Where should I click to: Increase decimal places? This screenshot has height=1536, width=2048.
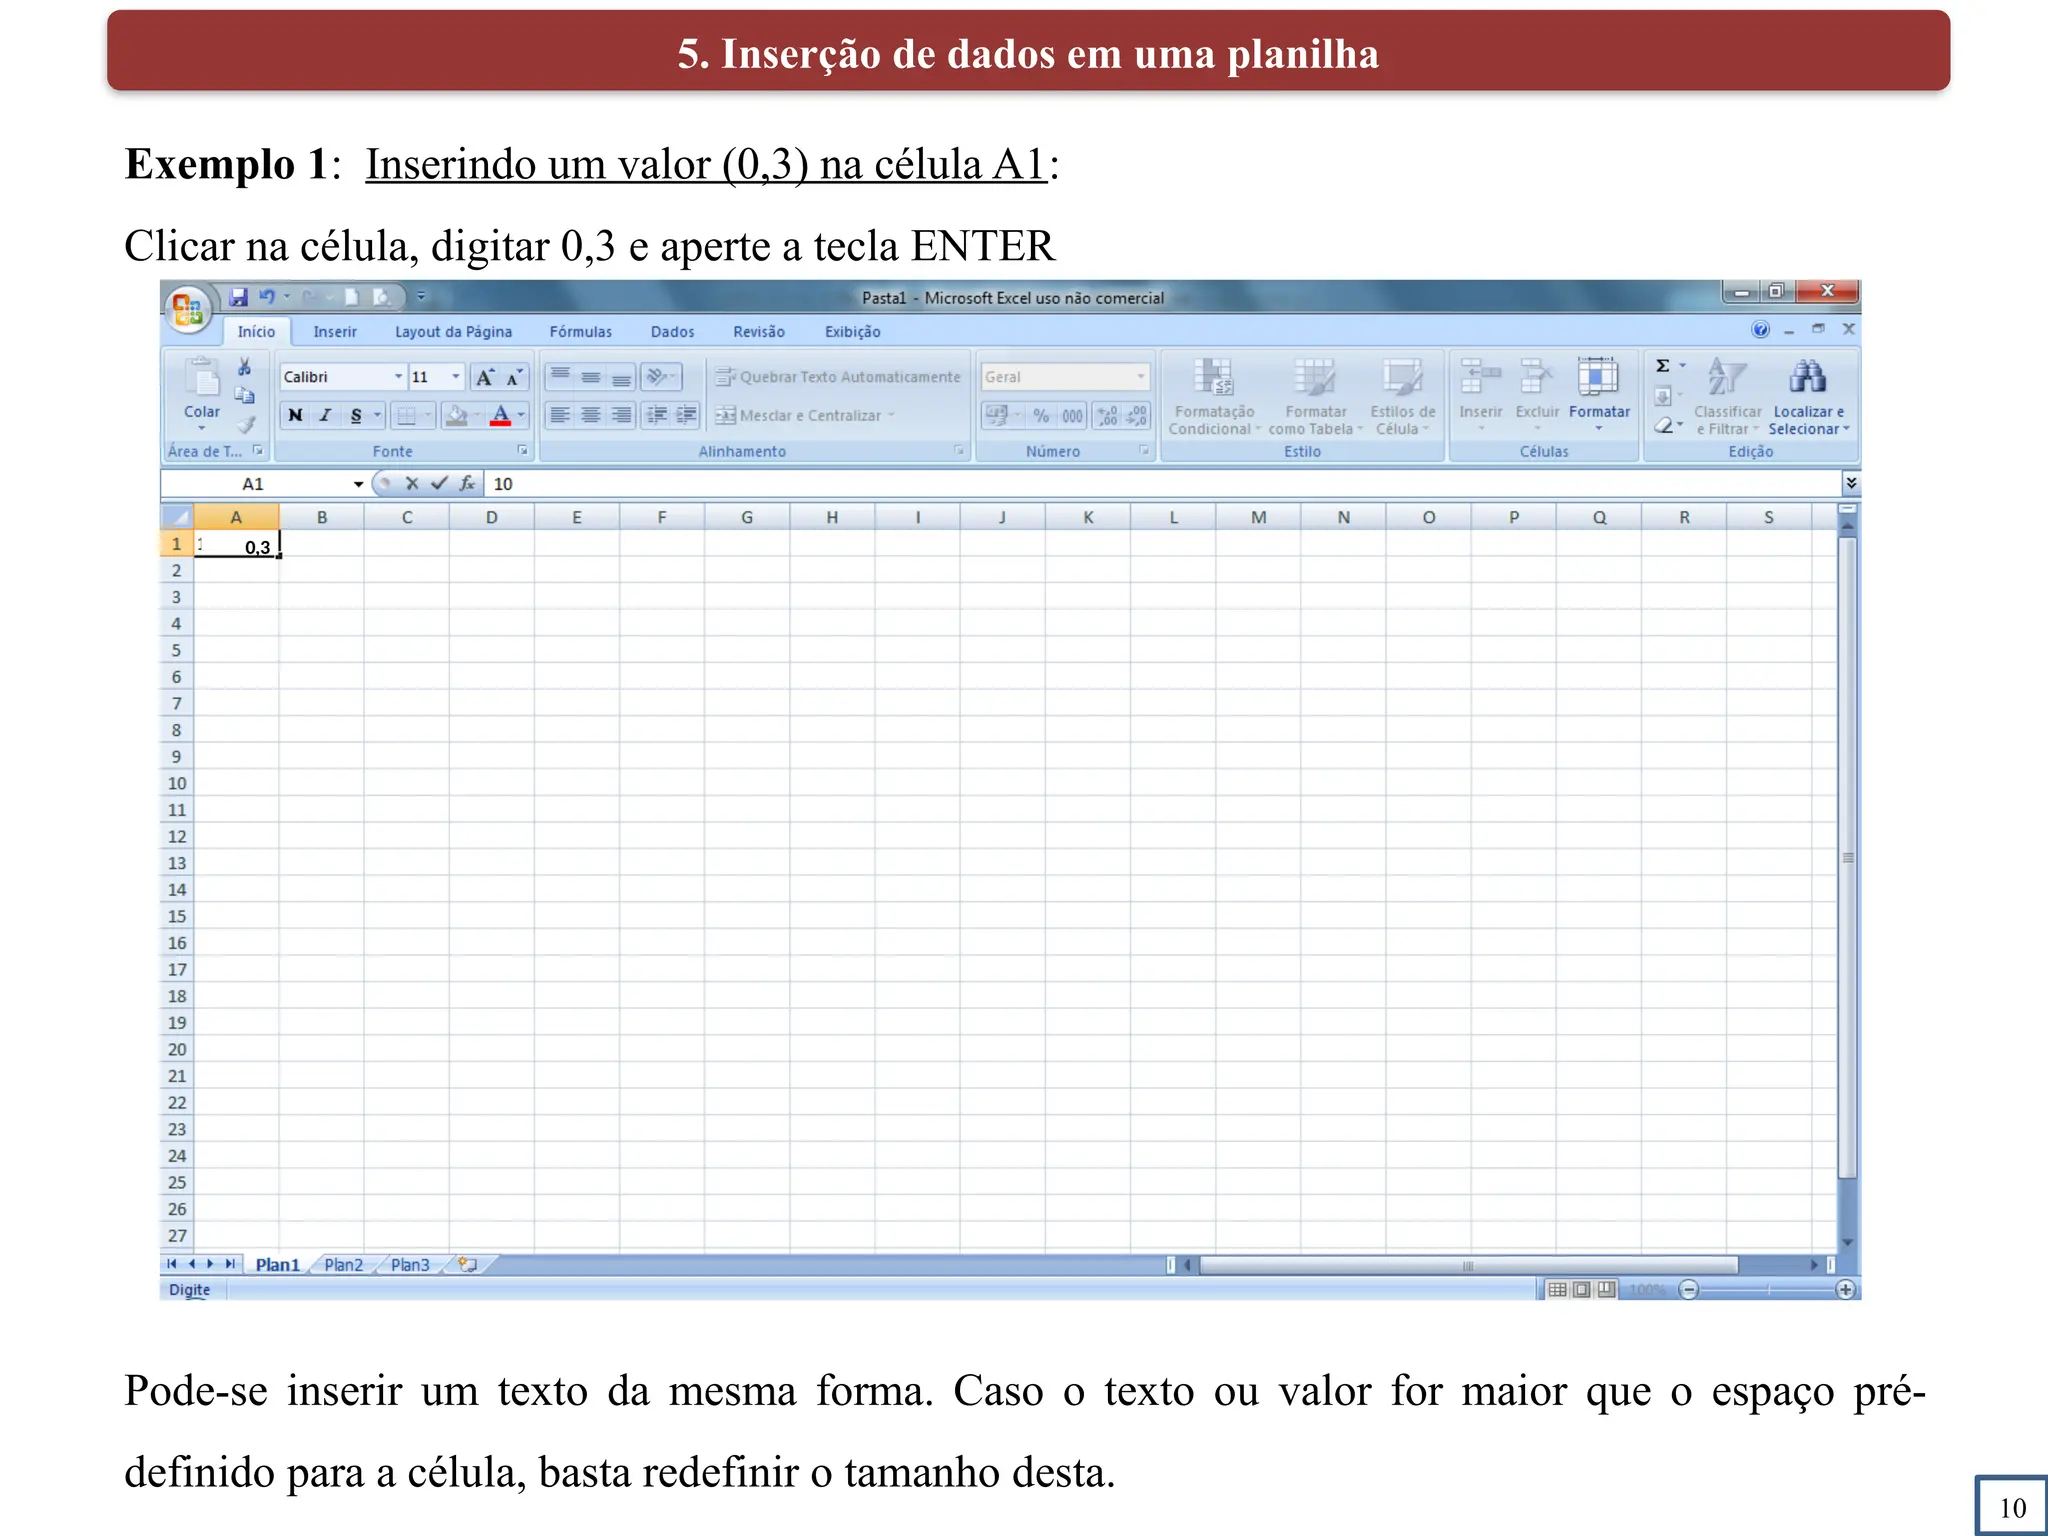pos(1107,415)
